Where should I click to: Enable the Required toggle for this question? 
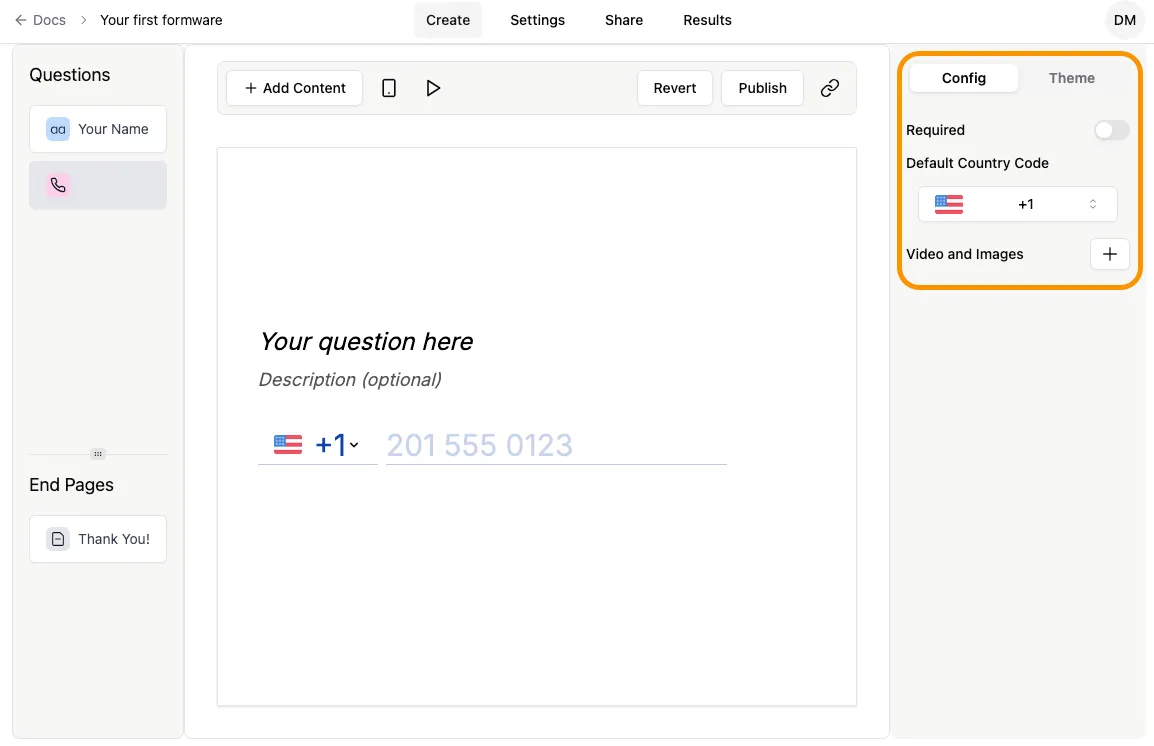pyautogui.click(x=1111, y=130)
